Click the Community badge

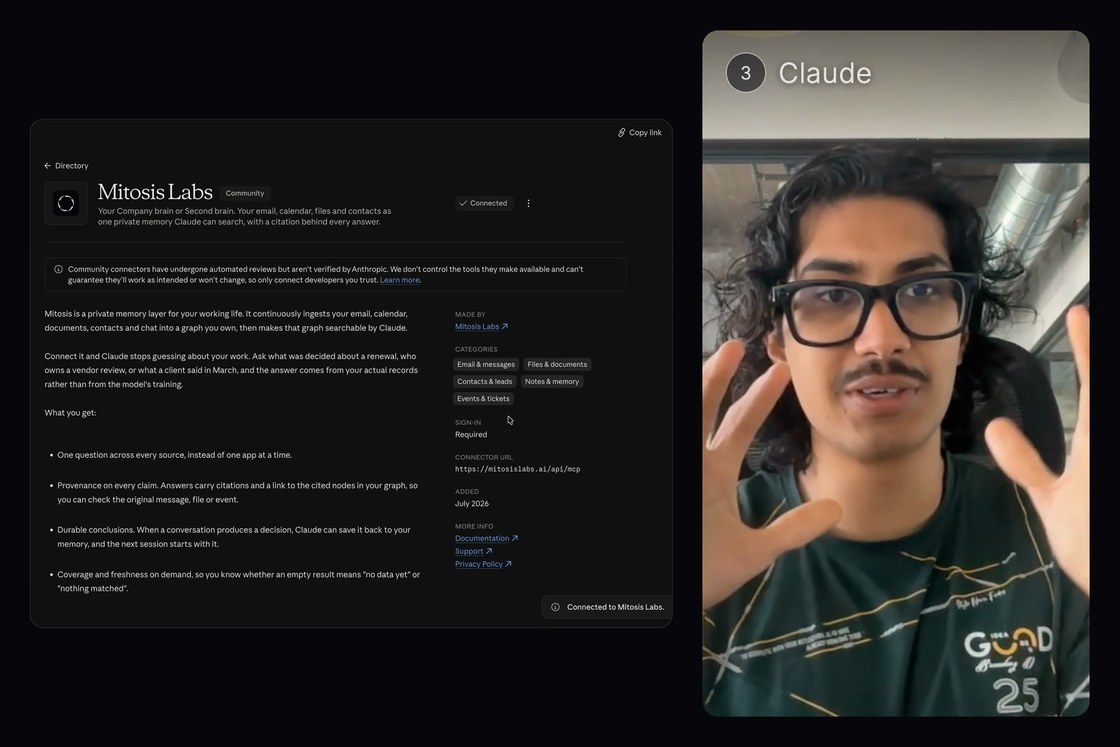[x=244, y=194]
